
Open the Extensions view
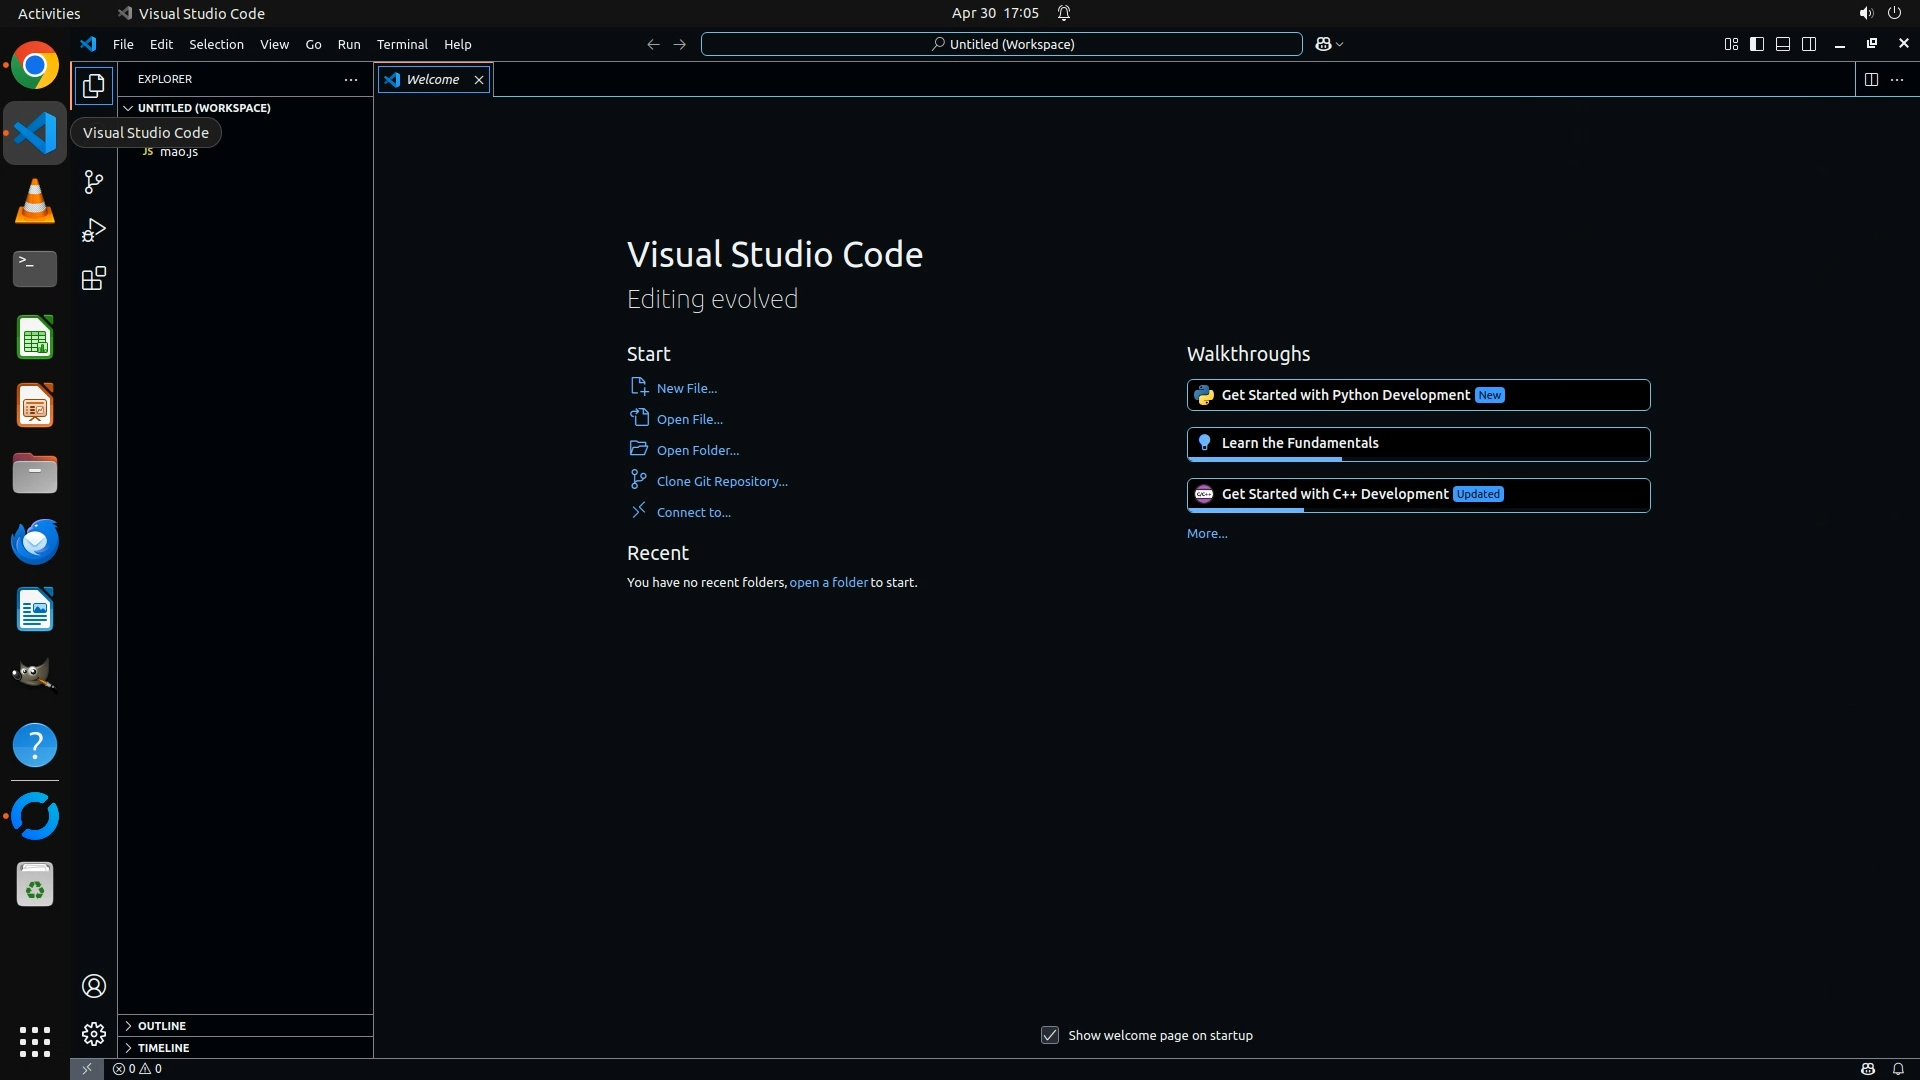point(93,278)
